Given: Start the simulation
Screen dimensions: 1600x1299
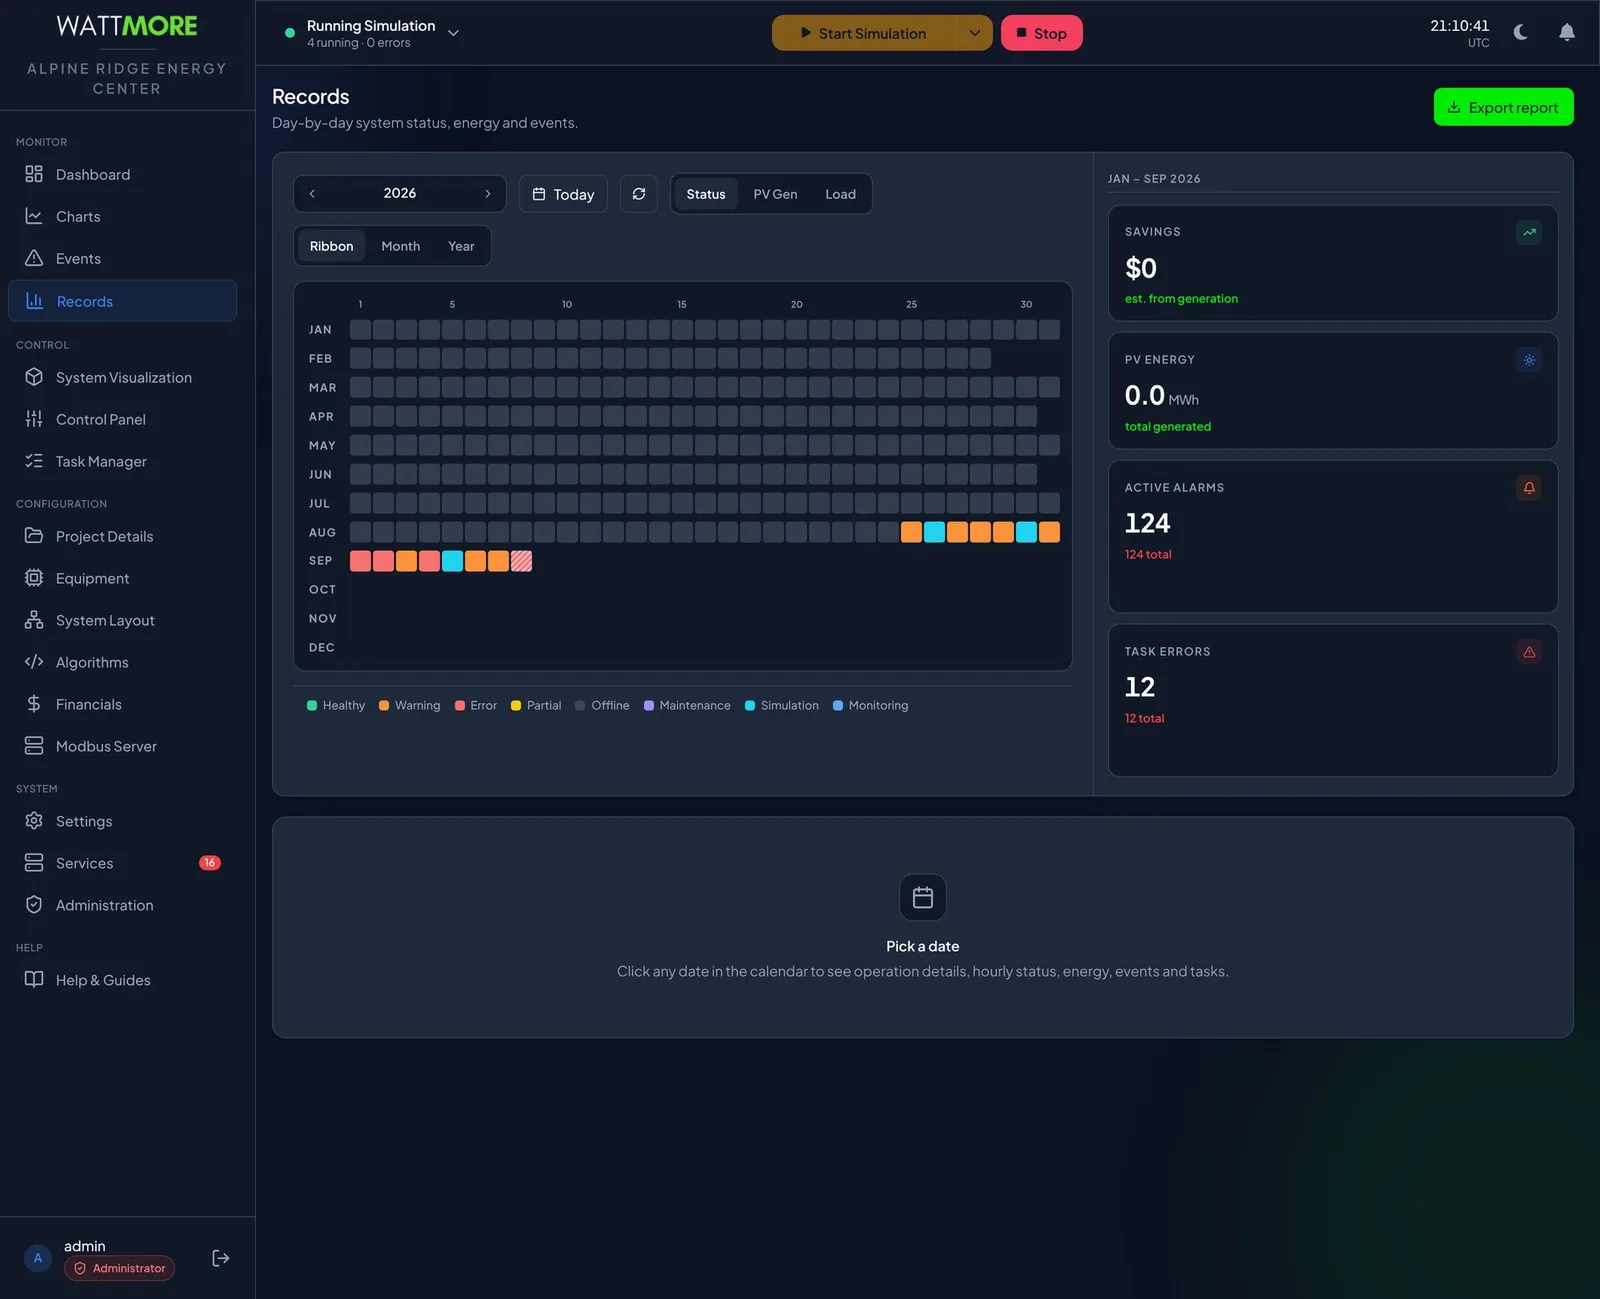Looking at the screenshot, I should (864, 33).
